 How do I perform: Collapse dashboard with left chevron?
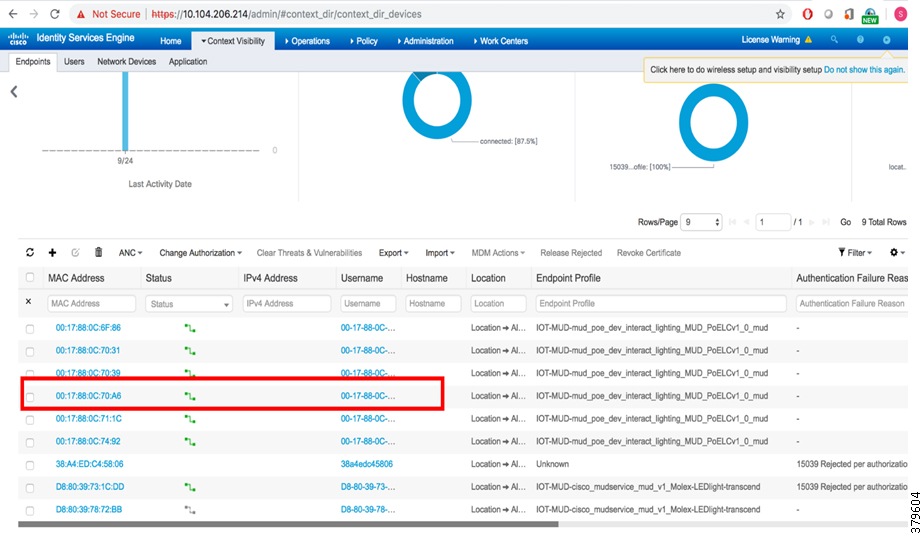14,91
